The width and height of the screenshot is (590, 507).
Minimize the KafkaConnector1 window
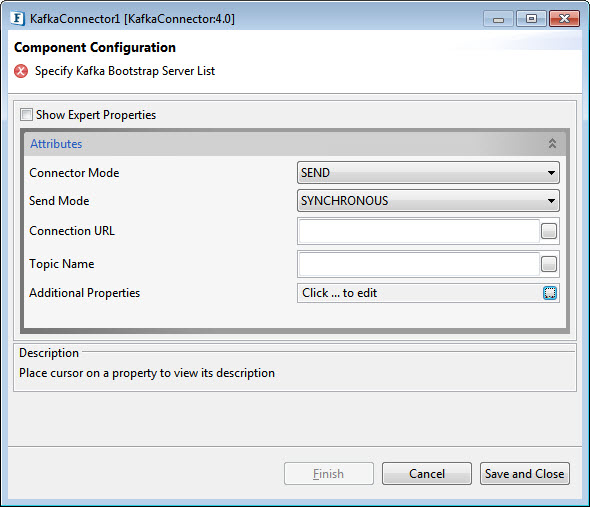(x=498, y=19)
